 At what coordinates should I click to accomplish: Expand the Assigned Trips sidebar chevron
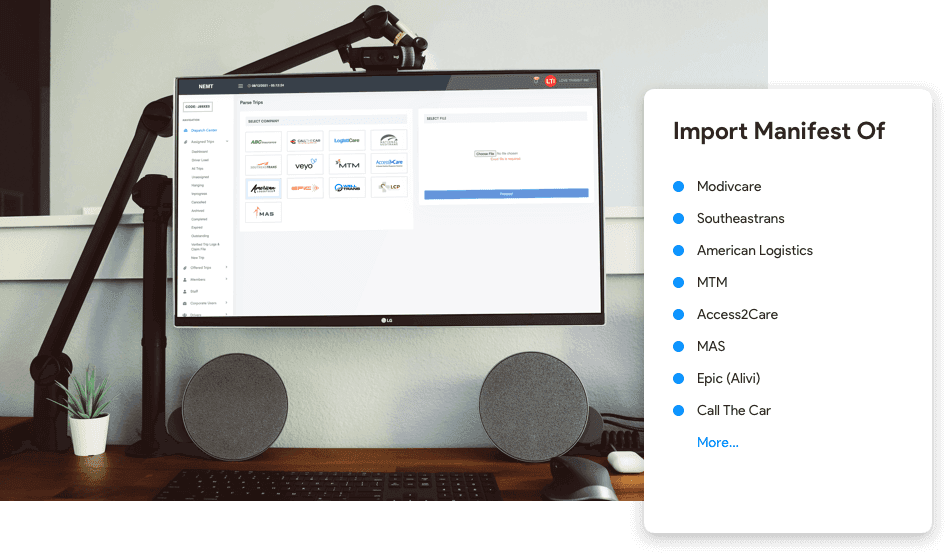click(227, 142)
